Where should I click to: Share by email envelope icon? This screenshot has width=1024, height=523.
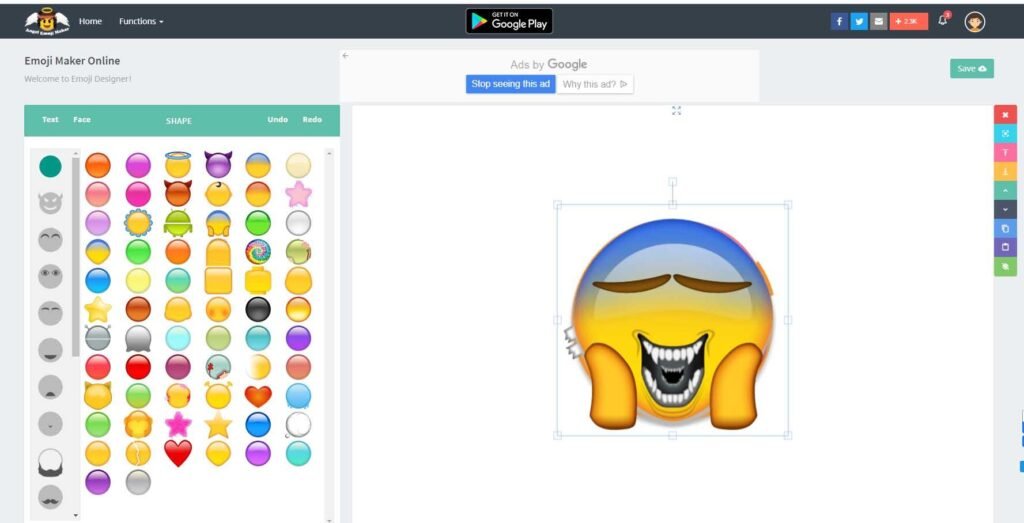(x=878, y=22)
